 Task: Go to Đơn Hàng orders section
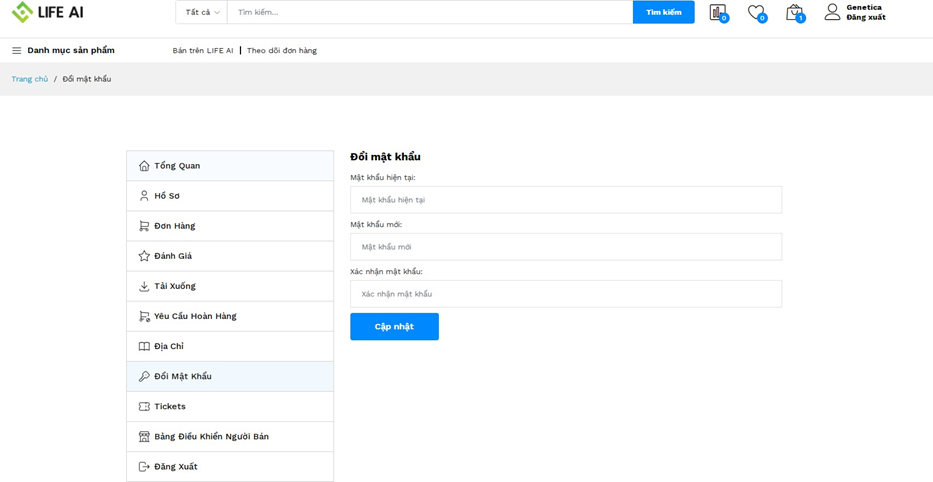click(174, 226)
